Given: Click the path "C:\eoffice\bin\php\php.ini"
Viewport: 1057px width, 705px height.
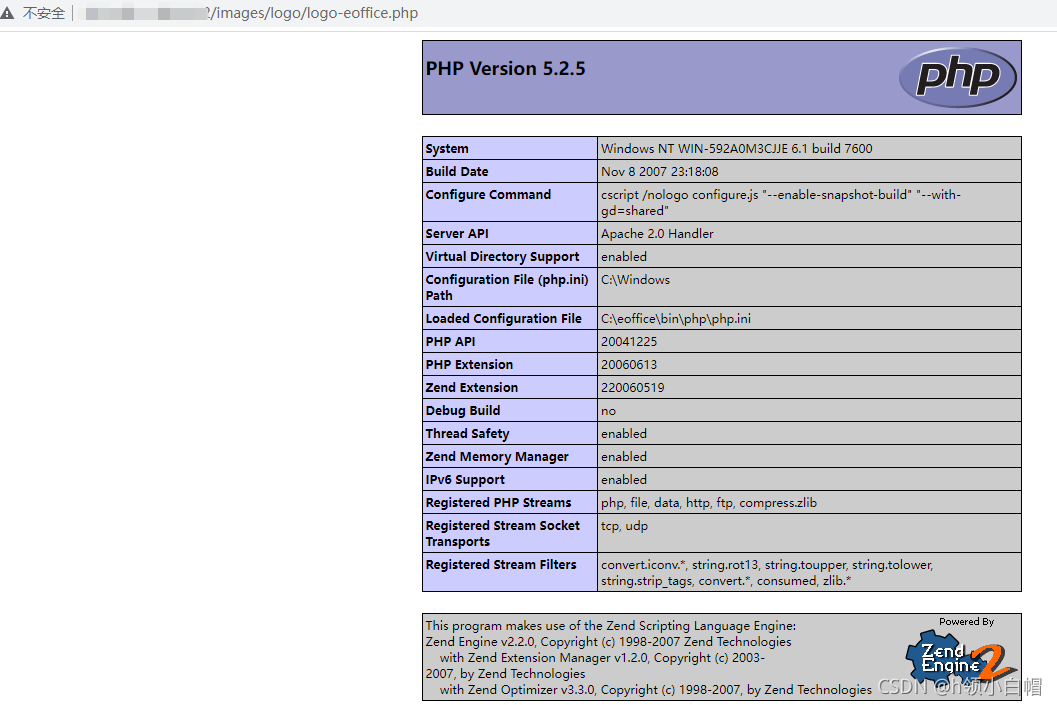Looking at the screenshot, I should point(675,318).
